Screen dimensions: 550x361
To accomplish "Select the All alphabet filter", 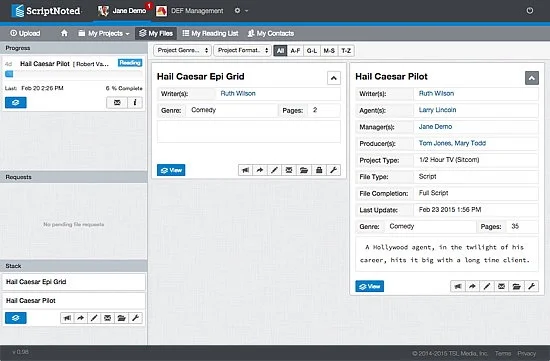I will (x=280, y=51).
